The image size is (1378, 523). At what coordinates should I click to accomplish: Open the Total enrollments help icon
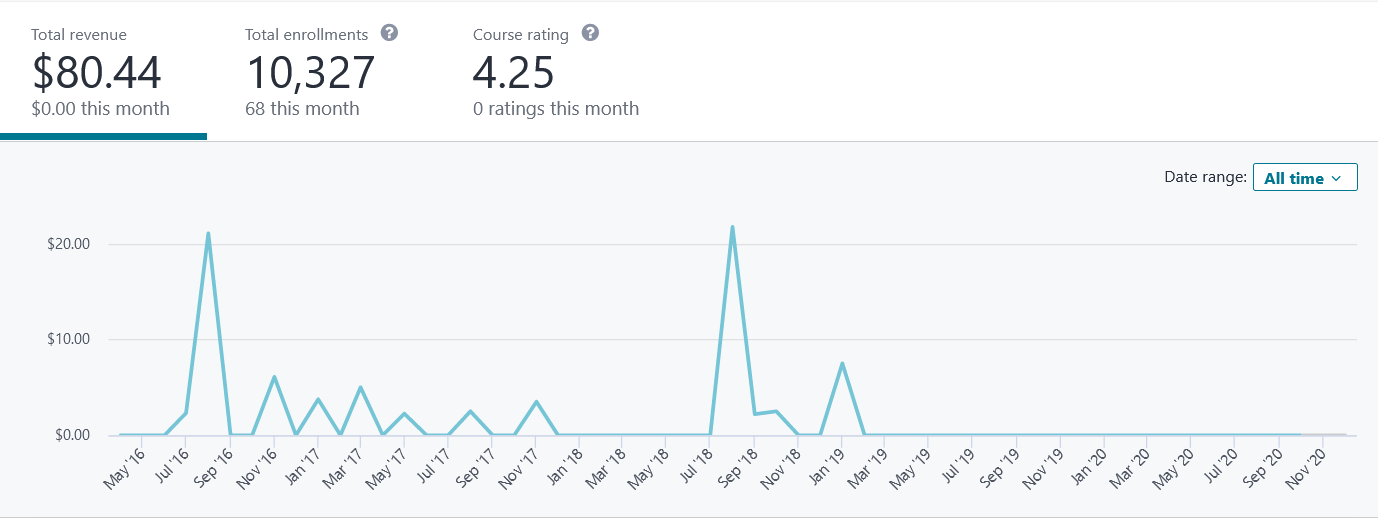click(390, 33)
